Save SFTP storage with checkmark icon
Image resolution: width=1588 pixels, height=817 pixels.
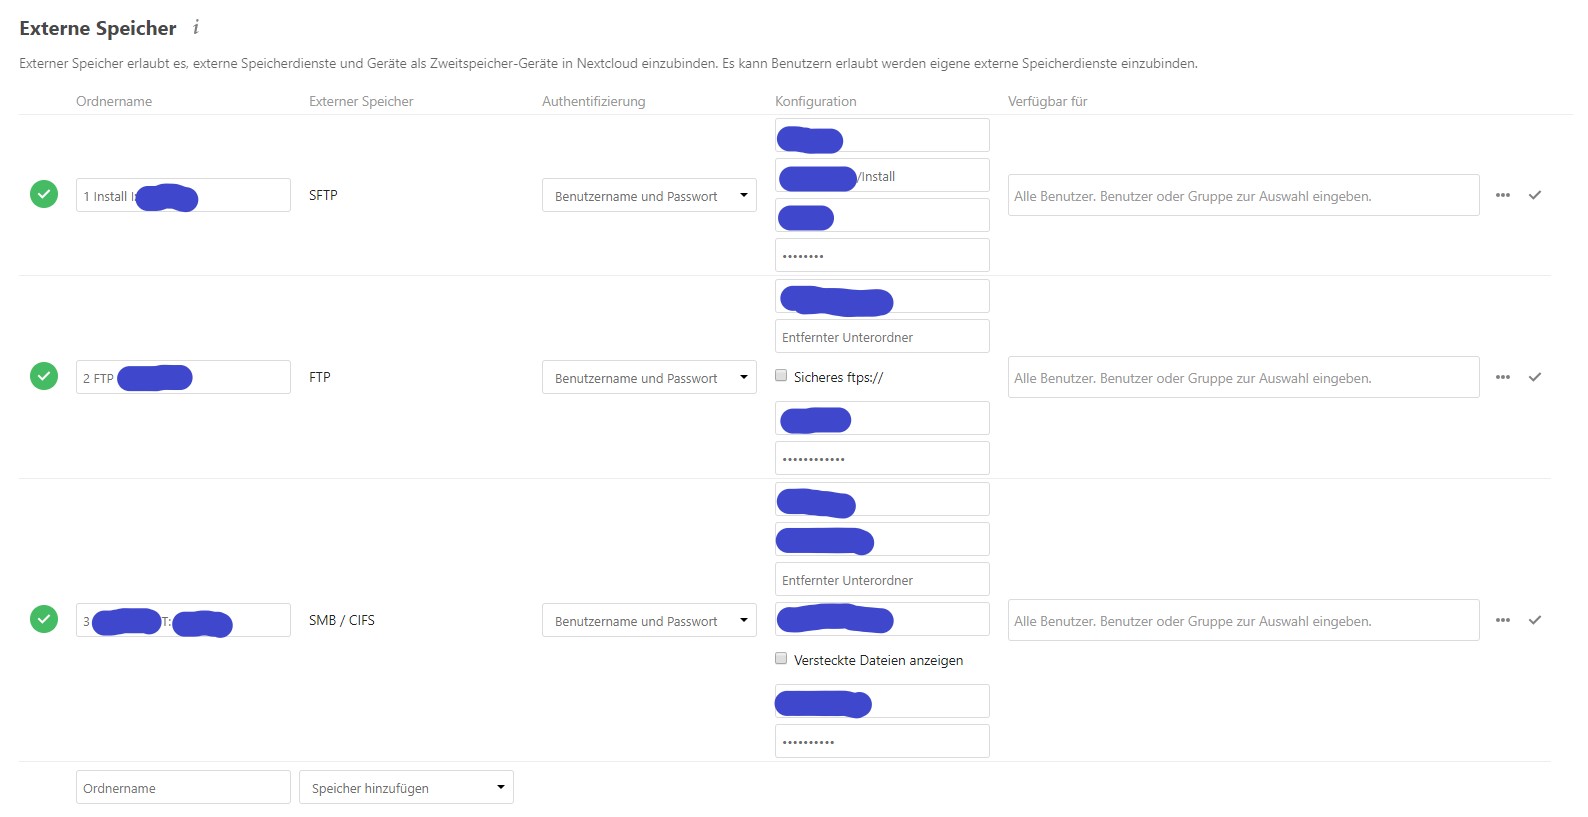pos(1535,195)
